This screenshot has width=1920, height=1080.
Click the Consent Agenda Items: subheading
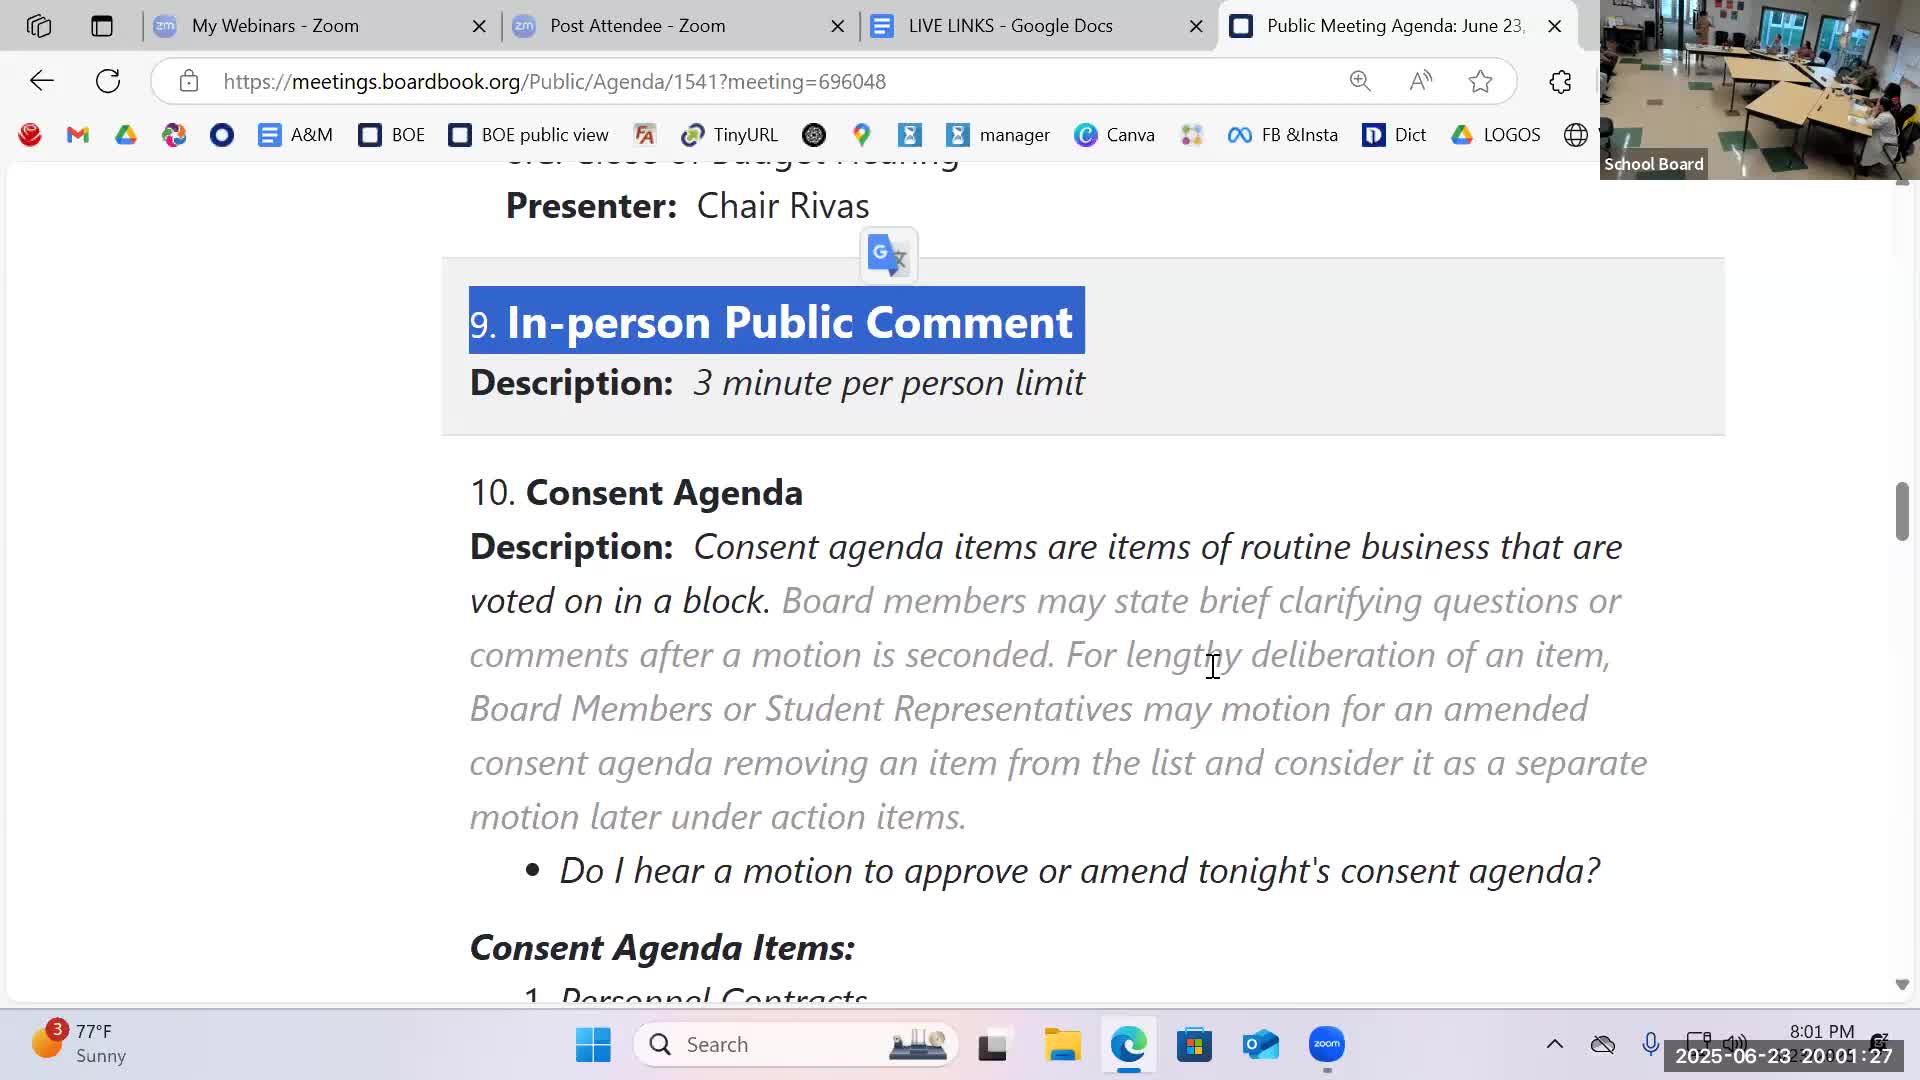click(662, 948)
